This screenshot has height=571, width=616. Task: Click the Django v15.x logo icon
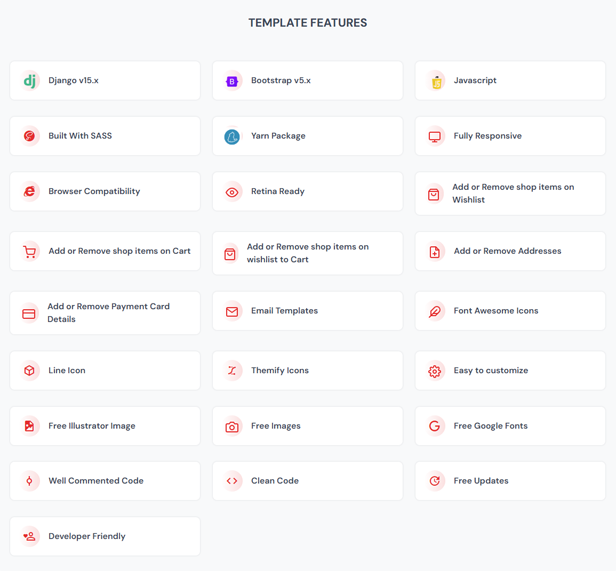coord(30,81)
